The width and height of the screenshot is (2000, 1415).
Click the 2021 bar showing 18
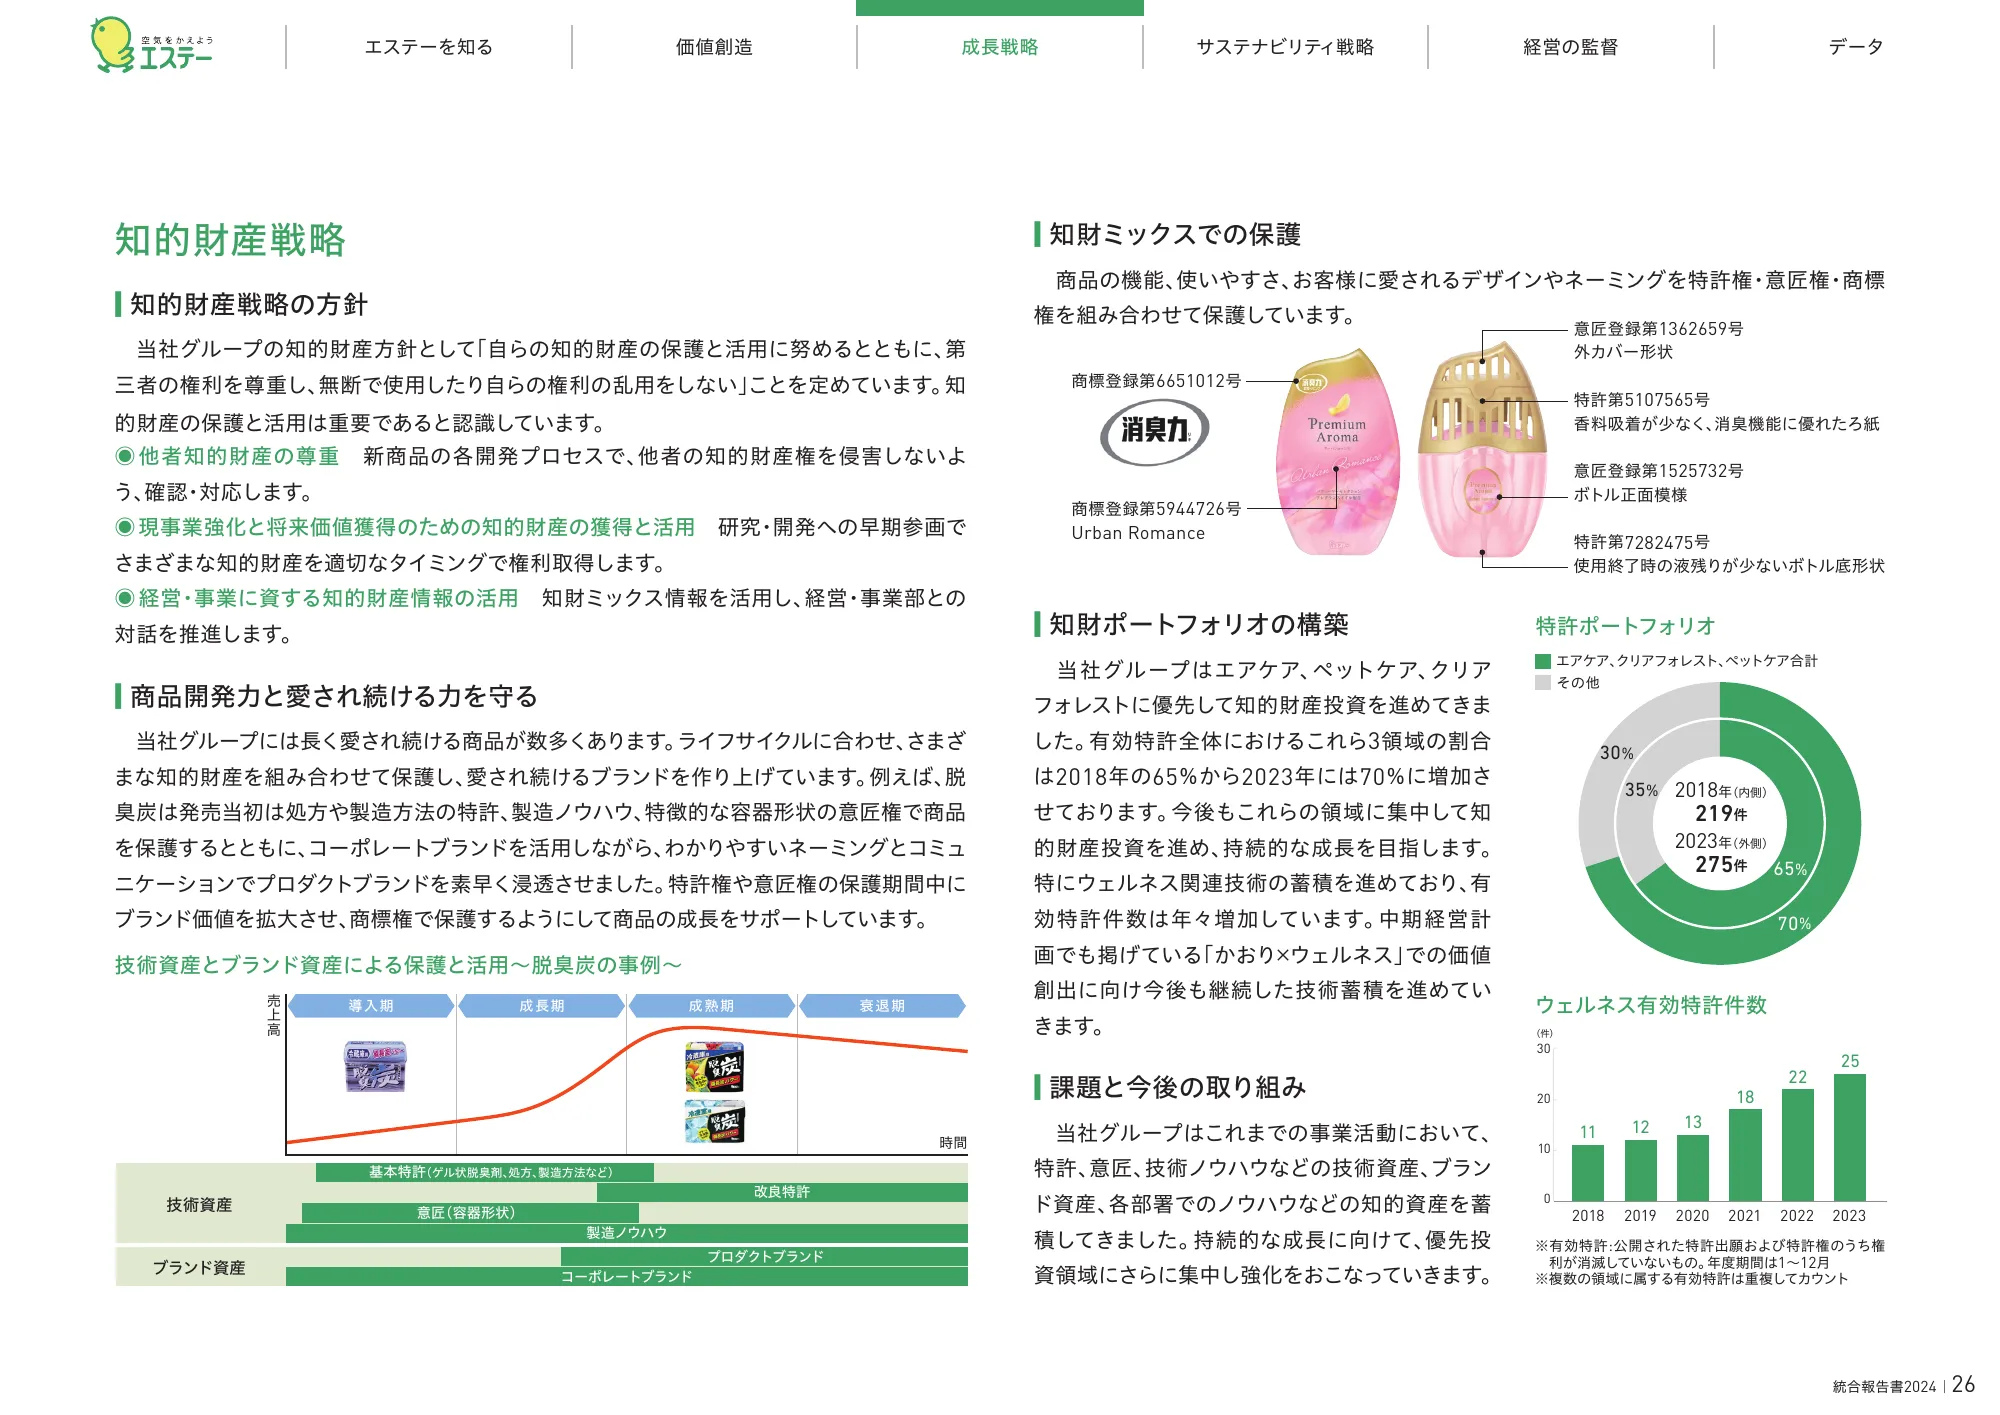tap(1745, 1155)
